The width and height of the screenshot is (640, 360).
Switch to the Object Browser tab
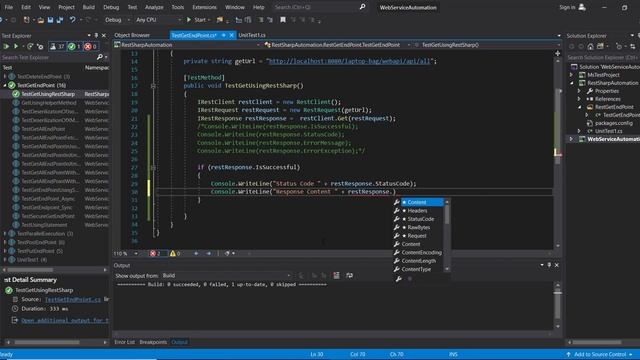(x=132, y=36)
